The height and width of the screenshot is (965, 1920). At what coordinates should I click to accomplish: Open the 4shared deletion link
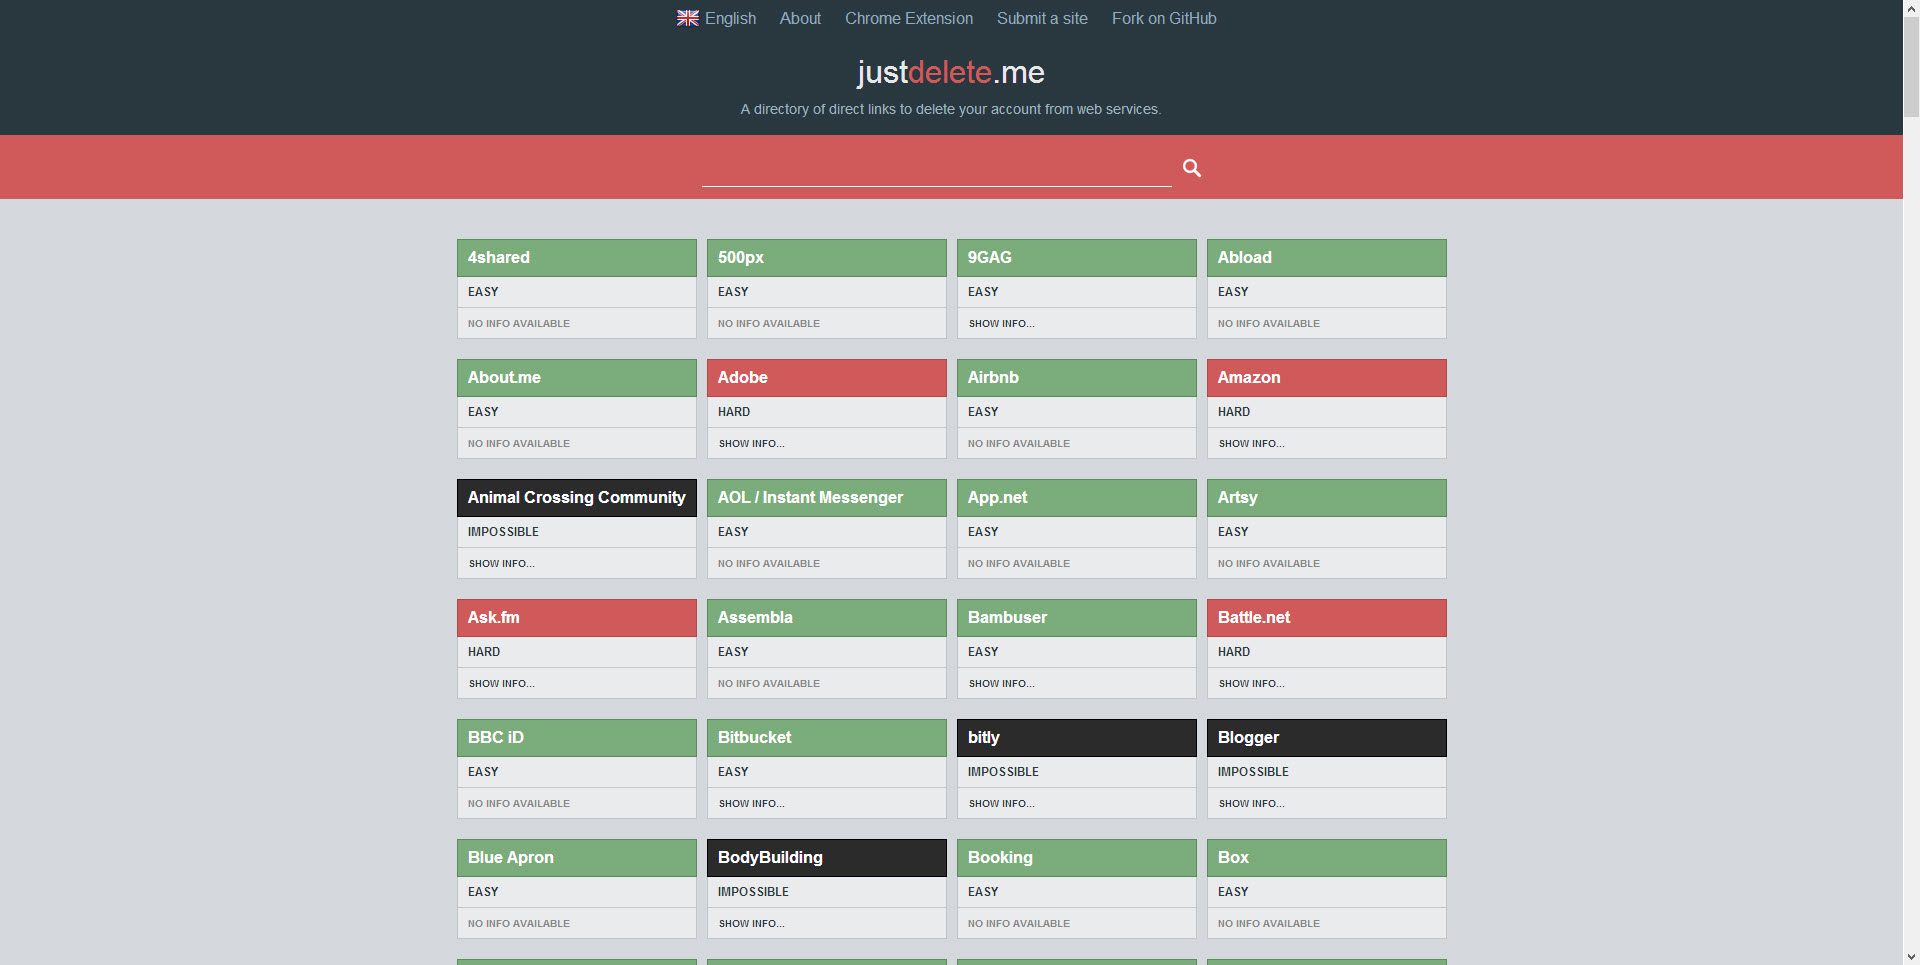pos(577,258)
